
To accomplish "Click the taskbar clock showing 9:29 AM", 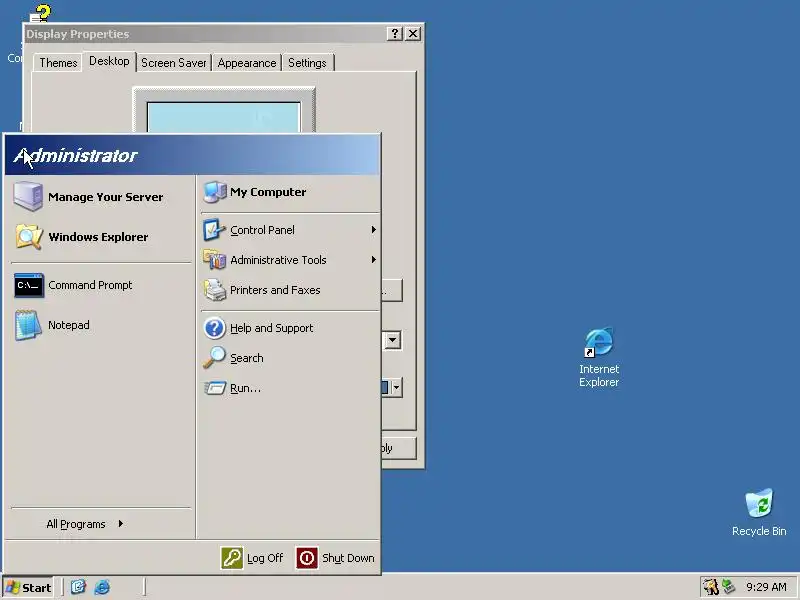I will click(766, 587).
